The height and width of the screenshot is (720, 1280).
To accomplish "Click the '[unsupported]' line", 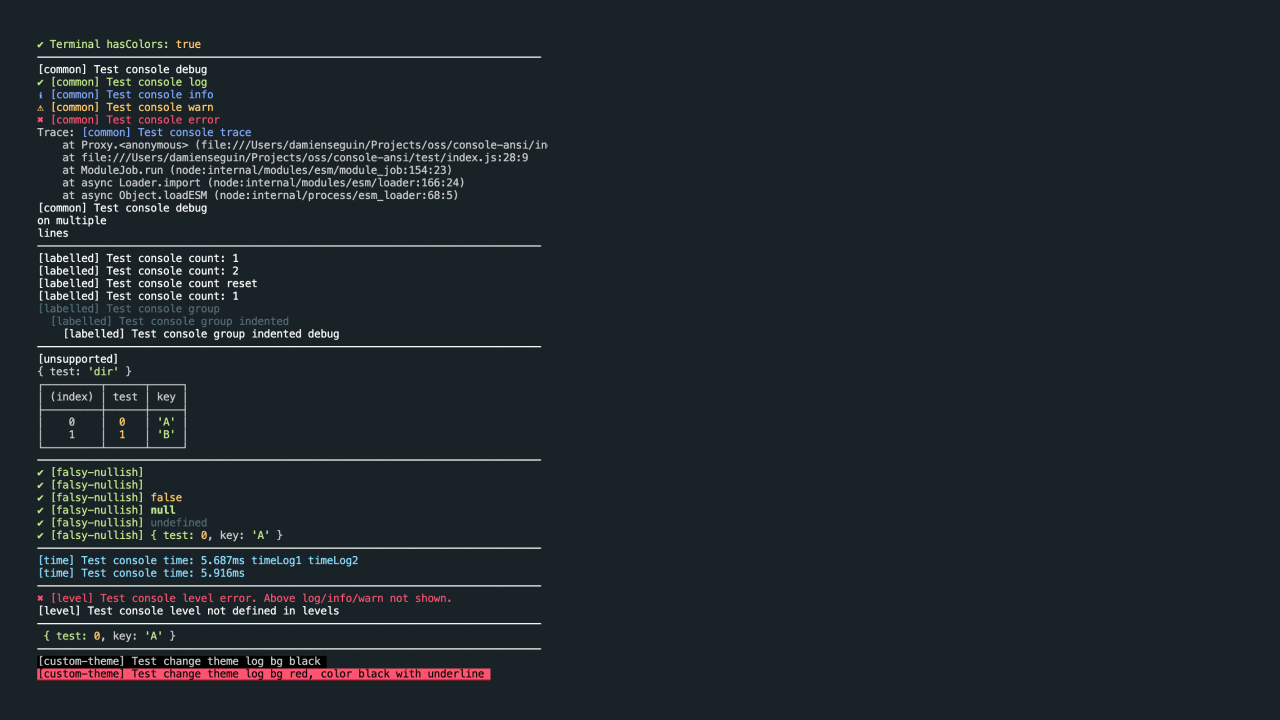I will pyautogui.click(x=78, y=359).
